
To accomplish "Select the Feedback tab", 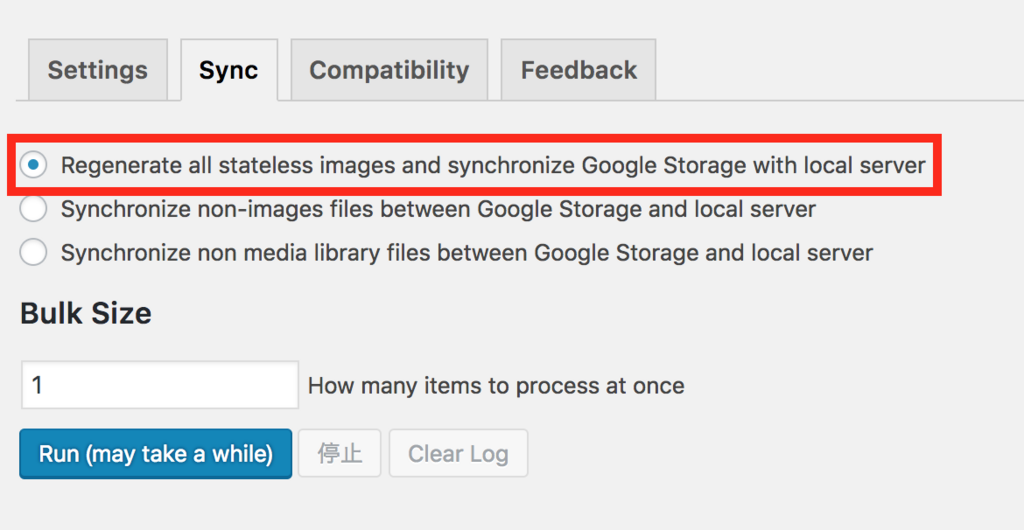I will (x=578, y=70).
